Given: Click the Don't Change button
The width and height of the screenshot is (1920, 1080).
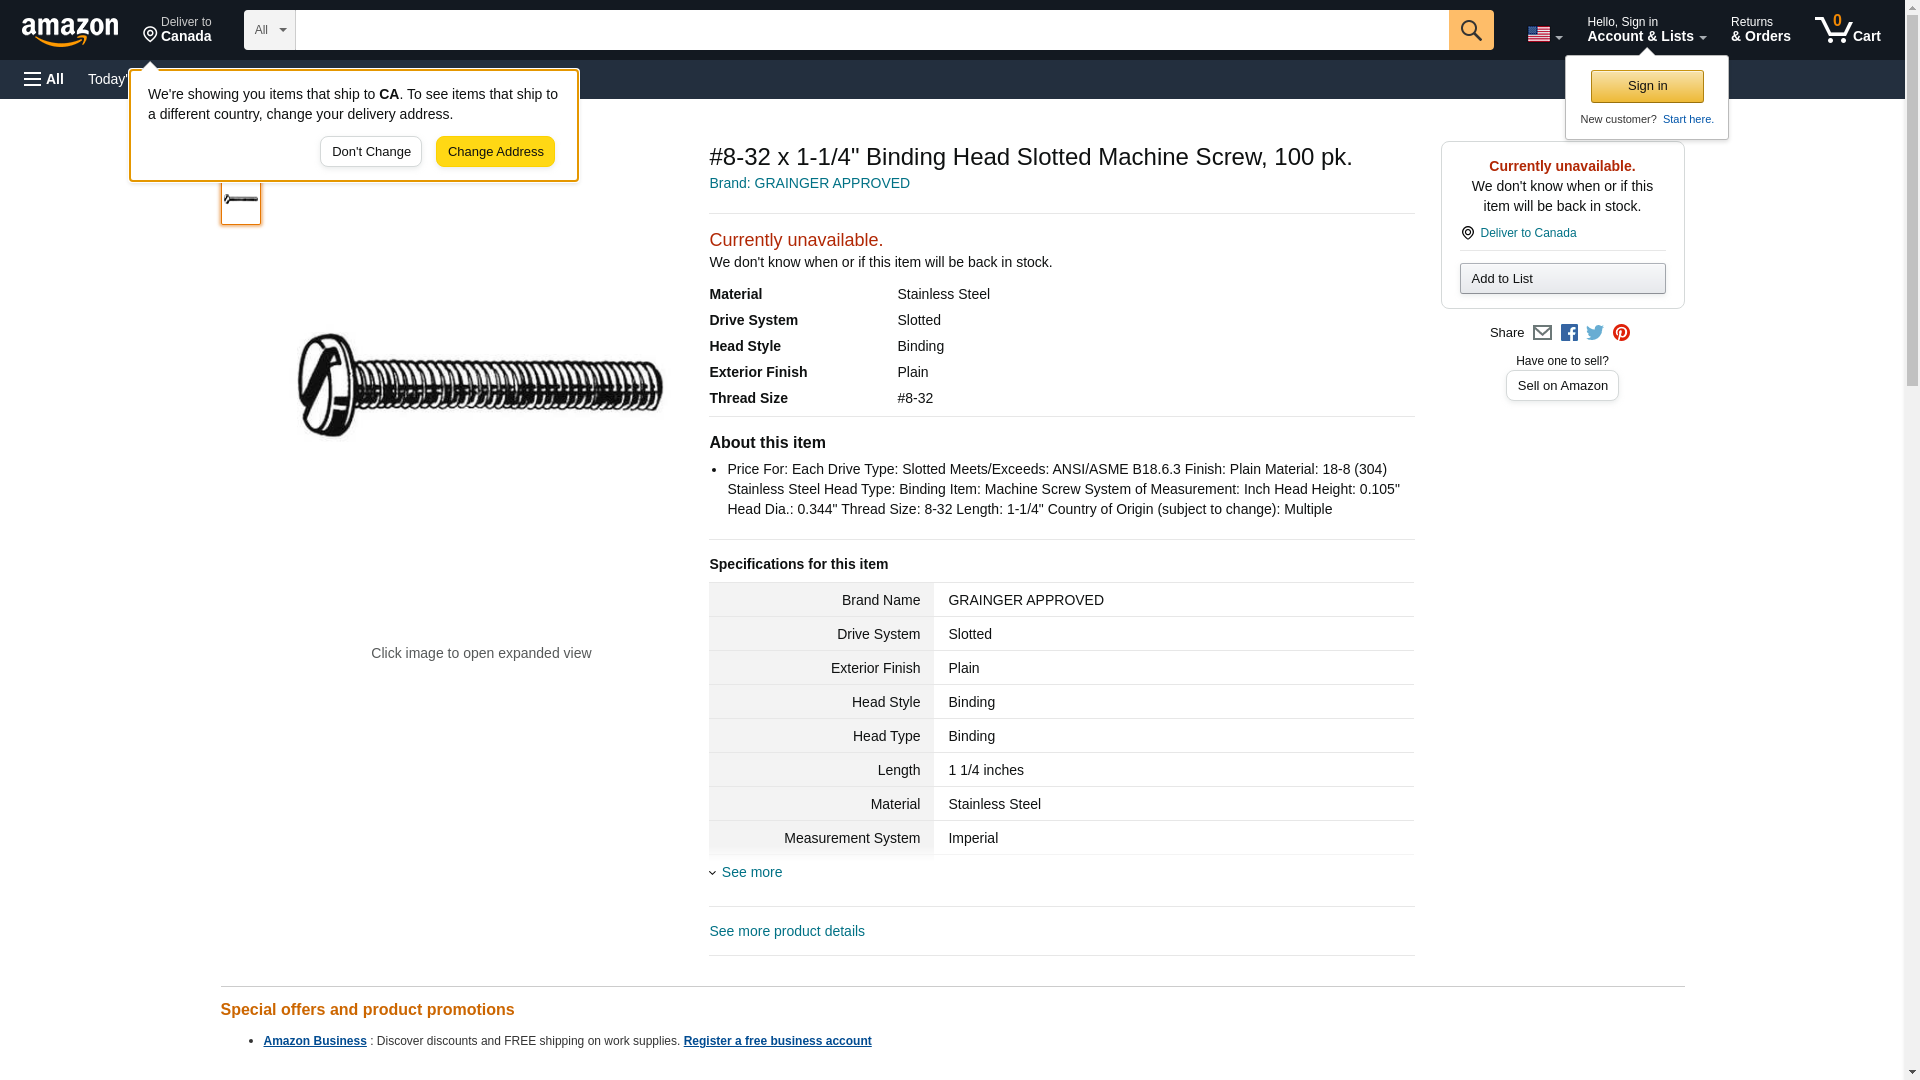Looking at the screenshot, I should click(x=371, y=152).
